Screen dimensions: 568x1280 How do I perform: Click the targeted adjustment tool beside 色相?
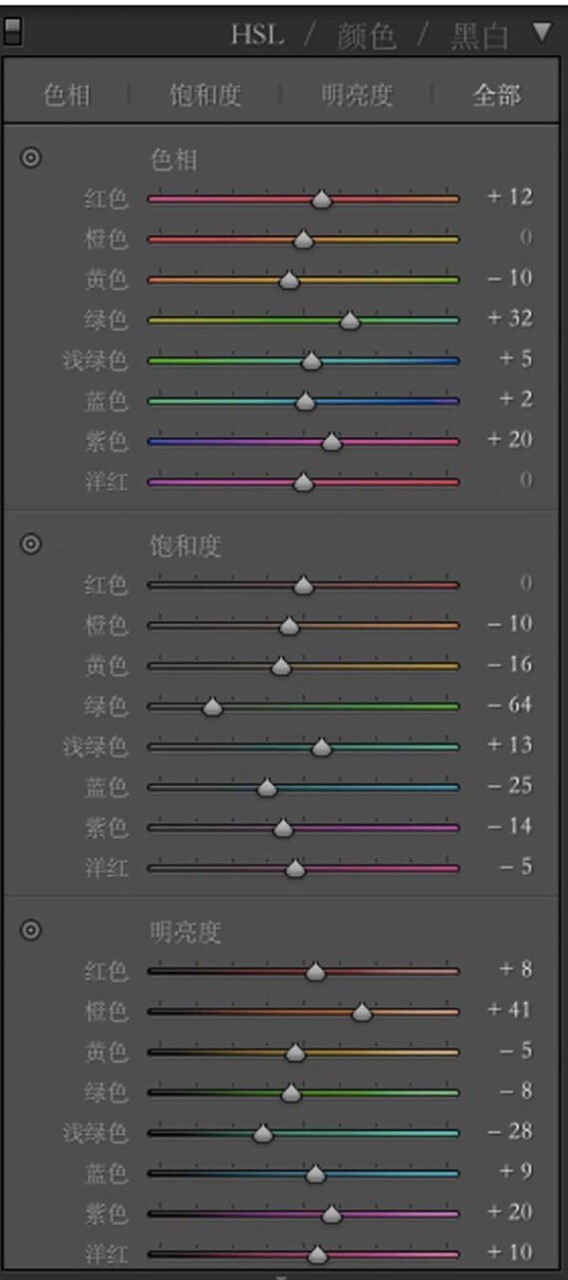click(32, 157)
